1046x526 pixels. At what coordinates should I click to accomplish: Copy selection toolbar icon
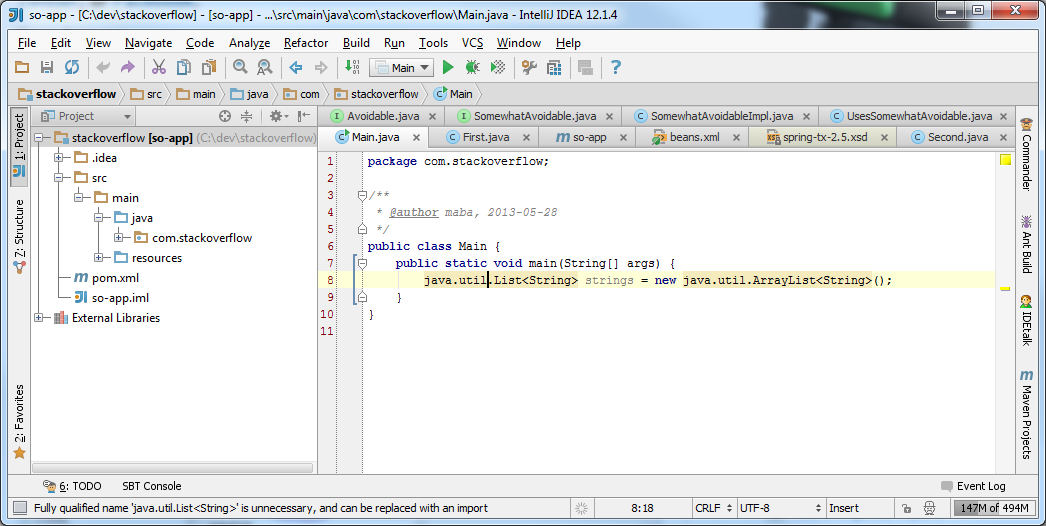tap(184, 67)
